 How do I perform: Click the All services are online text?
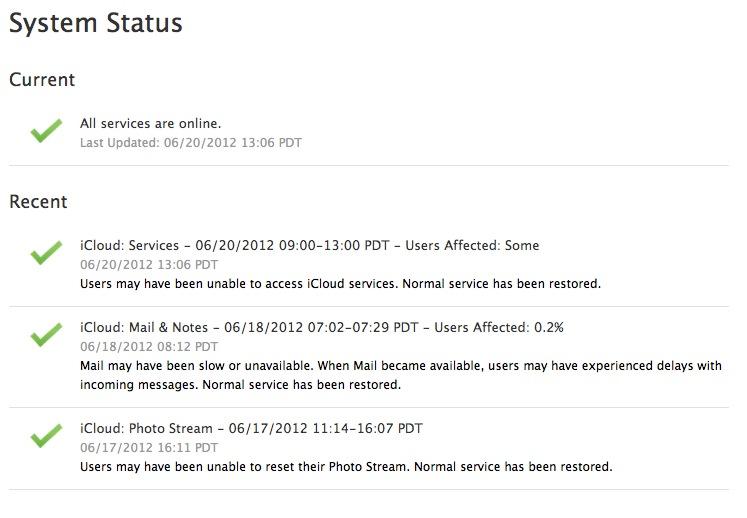[151, 123]
